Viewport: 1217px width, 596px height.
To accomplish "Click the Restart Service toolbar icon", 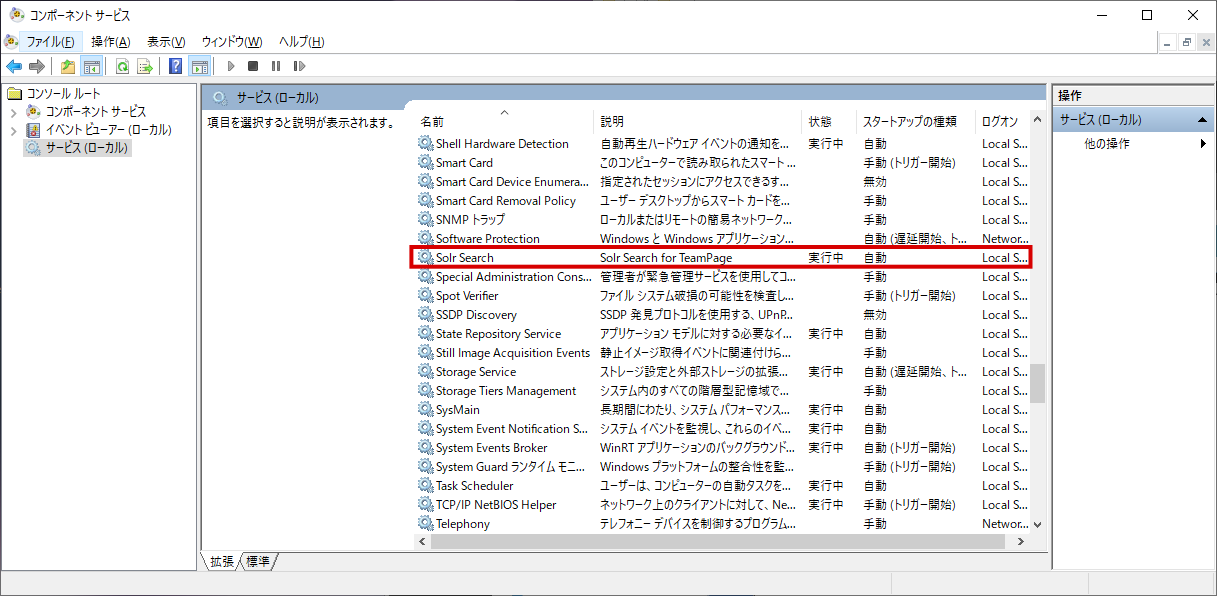I will point(299,67).
